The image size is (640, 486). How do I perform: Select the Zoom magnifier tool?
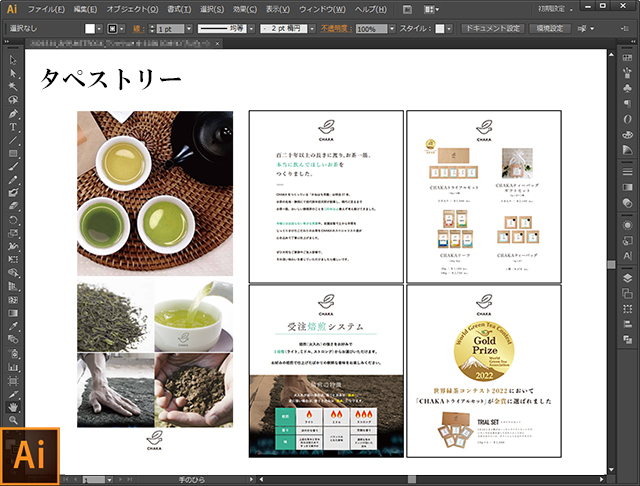13,419
